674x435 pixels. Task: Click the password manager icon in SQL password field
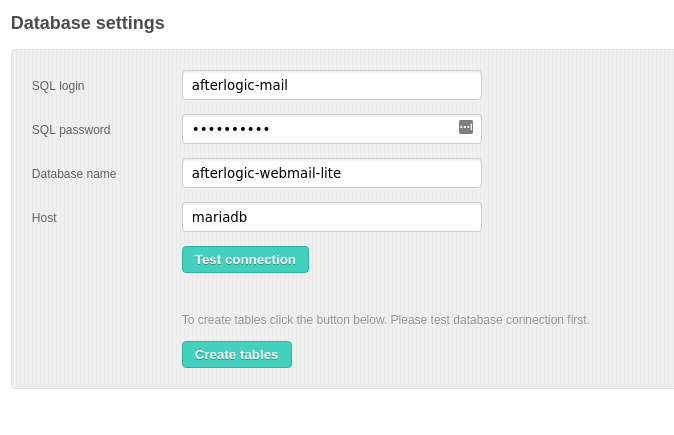466,127
